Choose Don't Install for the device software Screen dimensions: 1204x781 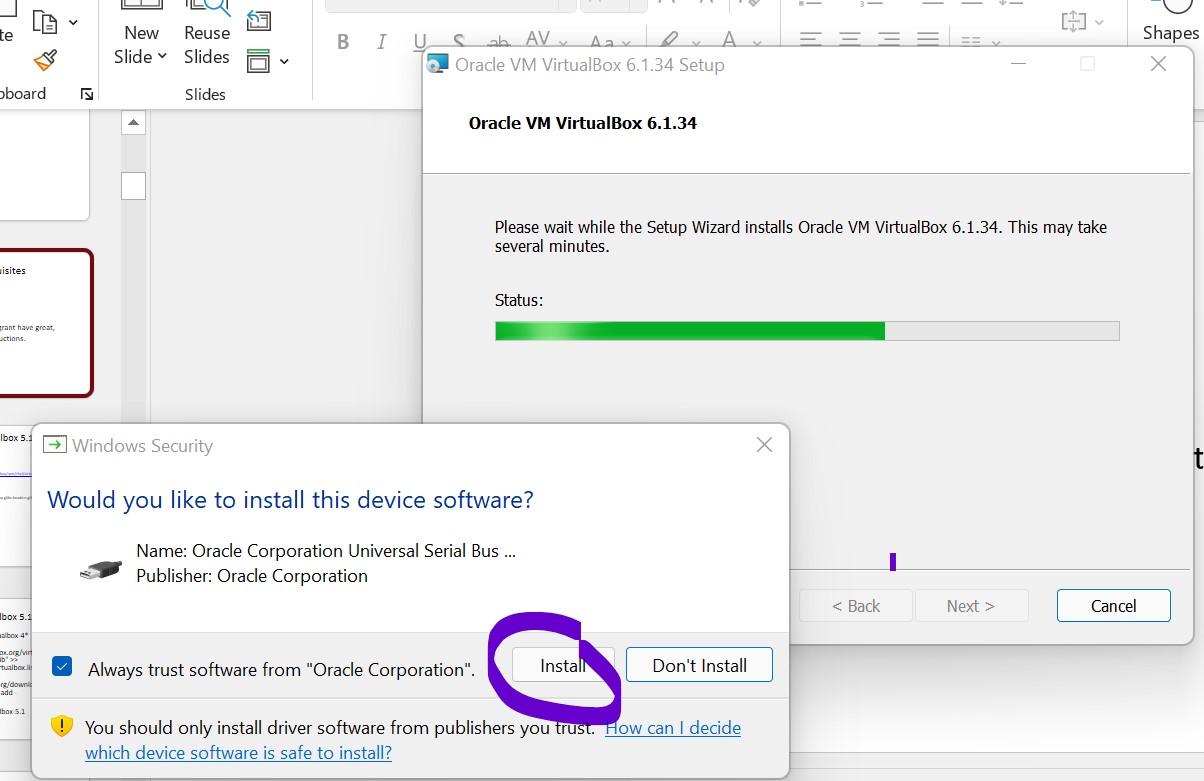(699, 665)
